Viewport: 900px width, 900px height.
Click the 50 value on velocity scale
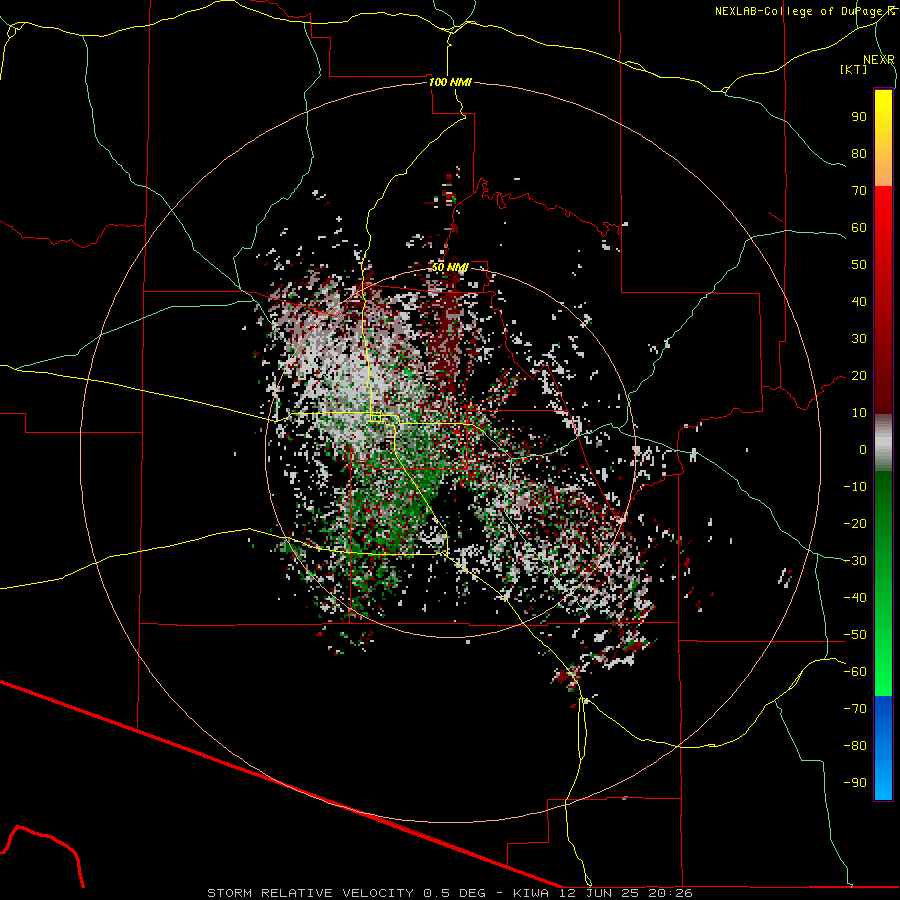(859, 265)
